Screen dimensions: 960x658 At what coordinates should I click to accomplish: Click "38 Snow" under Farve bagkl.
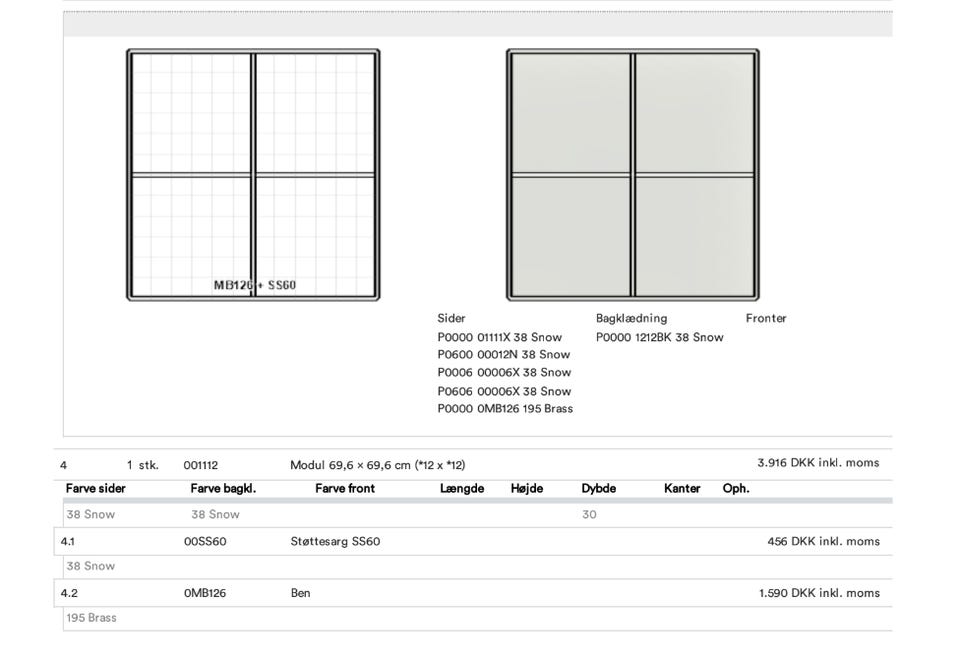(x=216, y=515)
